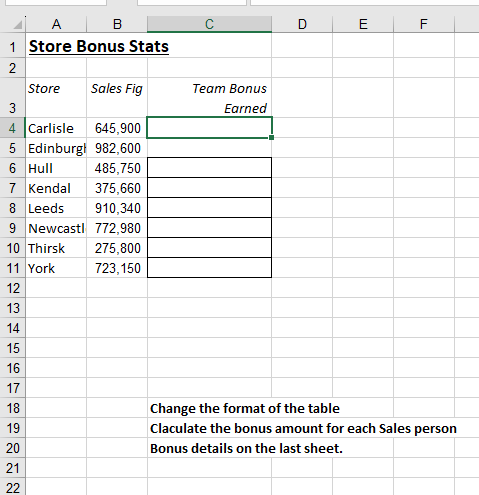This screenshot has width=479, height=495.
Task: Click the 910,340 sales value
Action: (117, 208)
